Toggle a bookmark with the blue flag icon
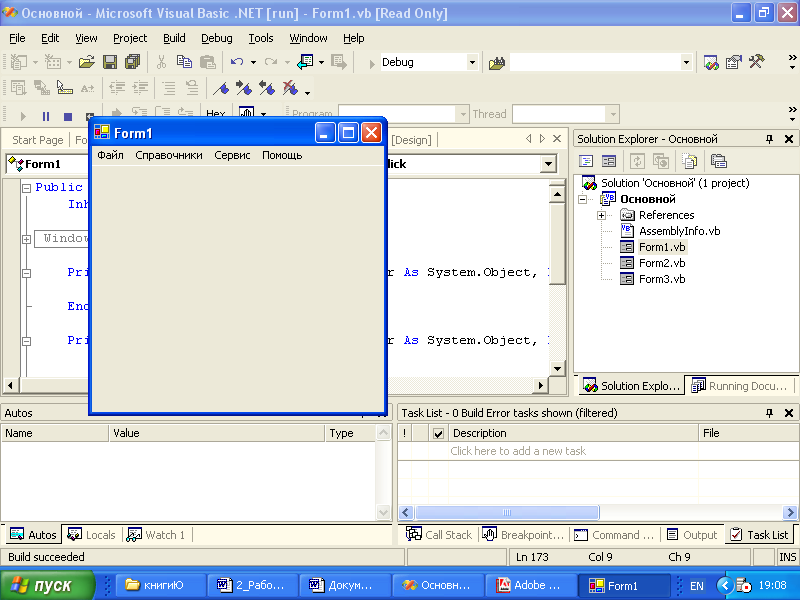The width and height of the screenshot is (800, 600). pos(221,89)
